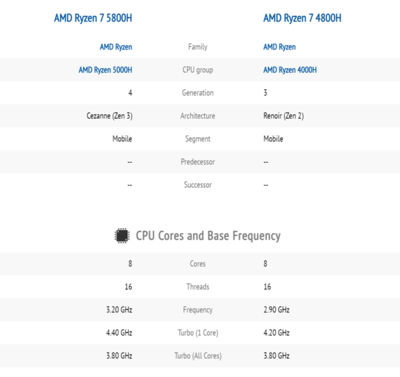Click the CPU group row label
This screenshot has height=377, width=400.
click(x=198, y=70)
